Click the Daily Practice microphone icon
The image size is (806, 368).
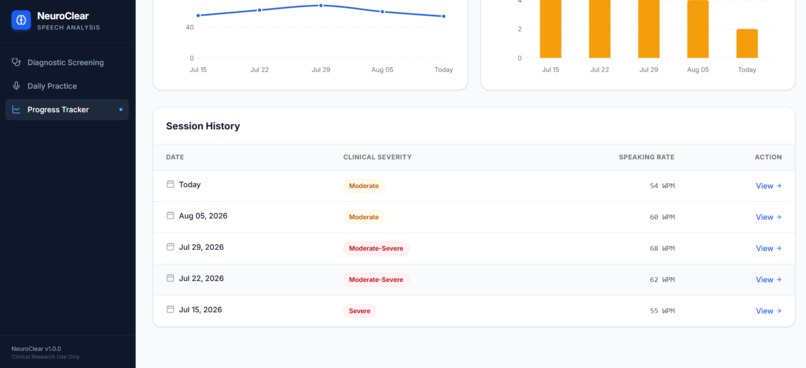point(16,86)
